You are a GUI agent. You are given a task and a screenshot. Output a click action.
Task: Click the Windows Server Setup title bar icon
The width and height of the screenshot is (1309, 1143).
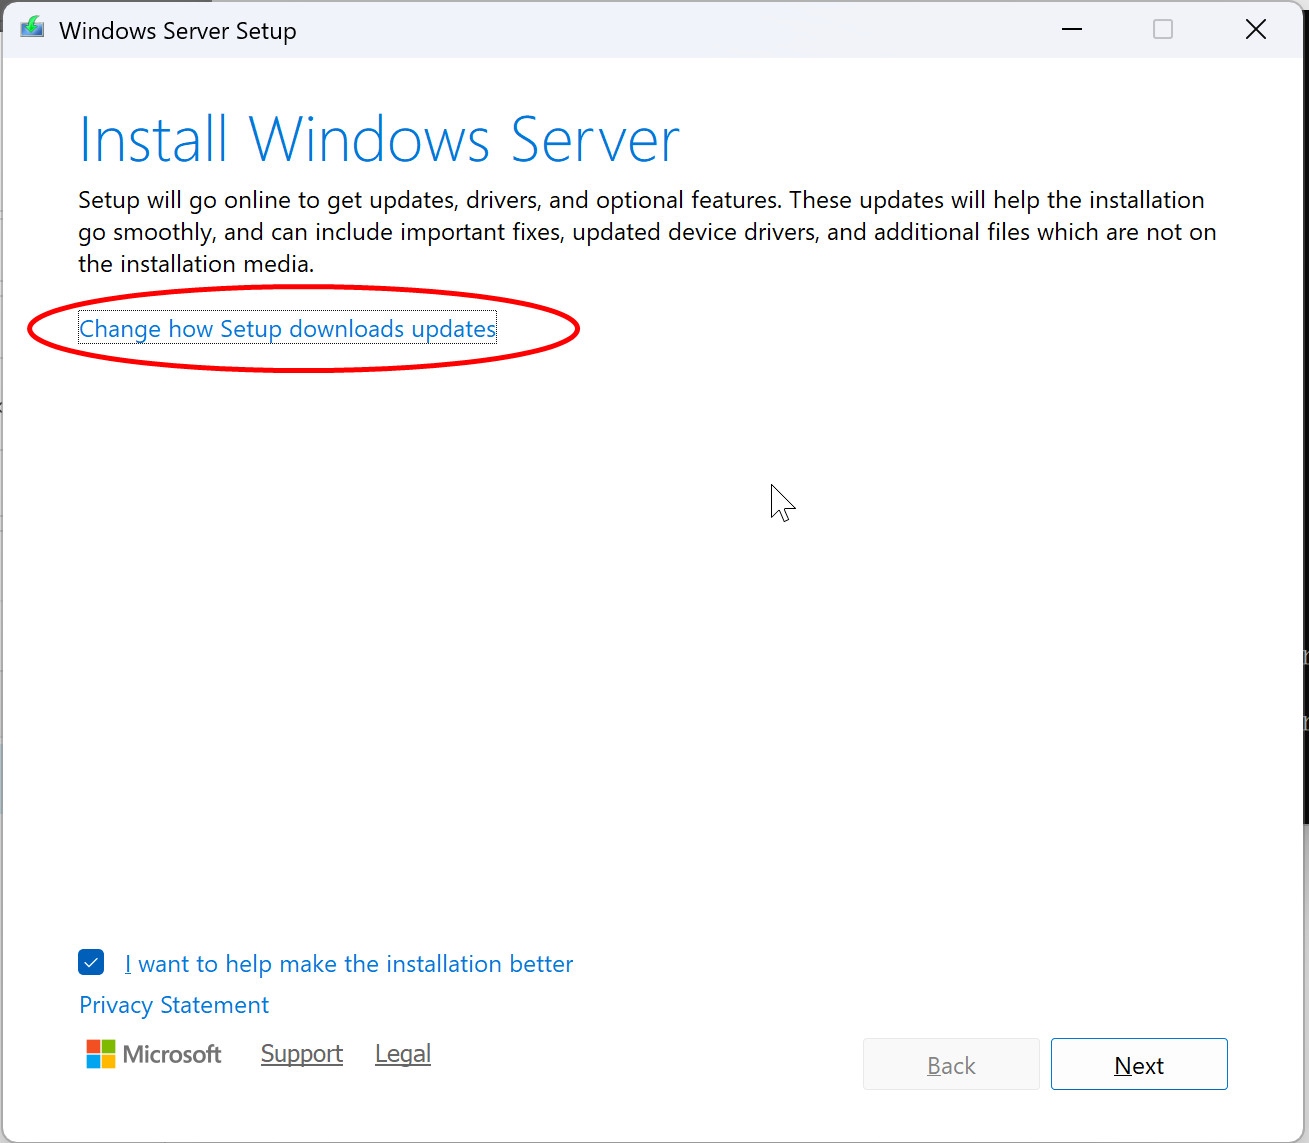click(31, 28)
